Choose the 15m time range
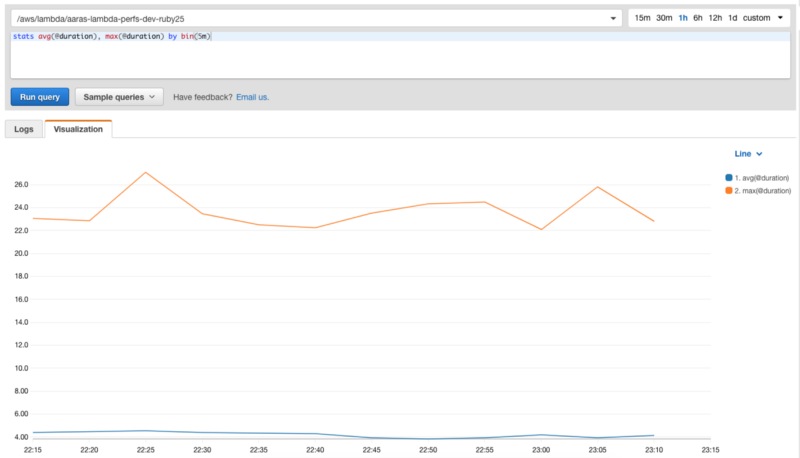 tap(642, 18)
